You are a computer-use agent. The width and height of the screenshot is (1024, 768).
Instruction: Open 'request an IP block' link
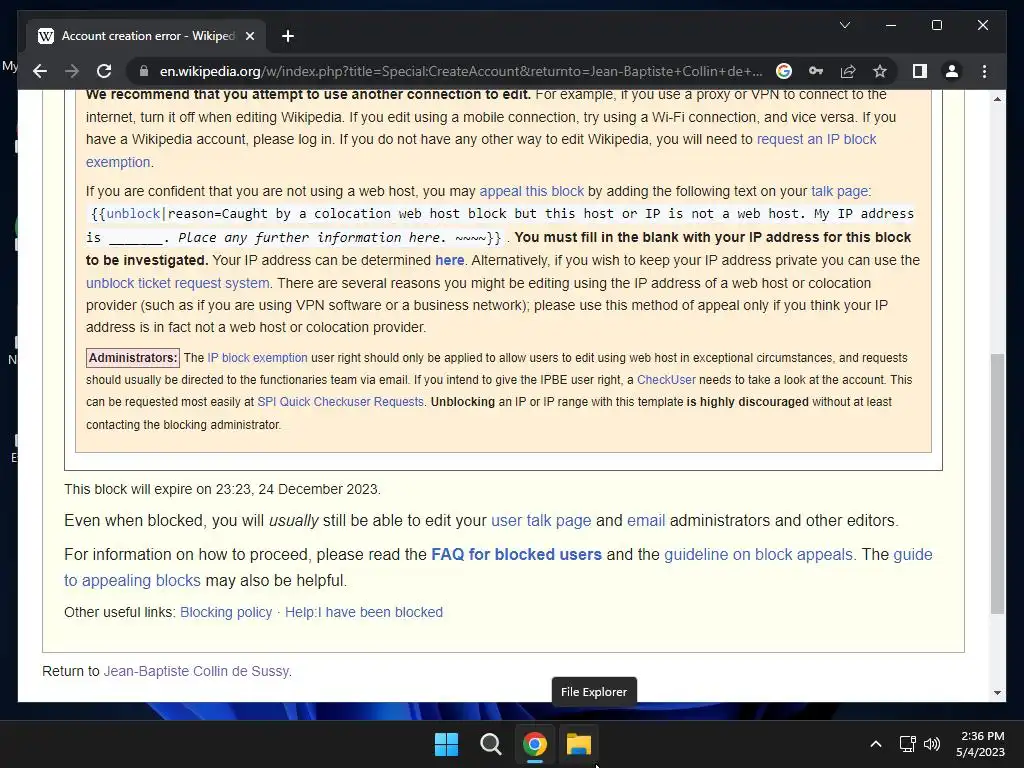[x=816, y=139]
